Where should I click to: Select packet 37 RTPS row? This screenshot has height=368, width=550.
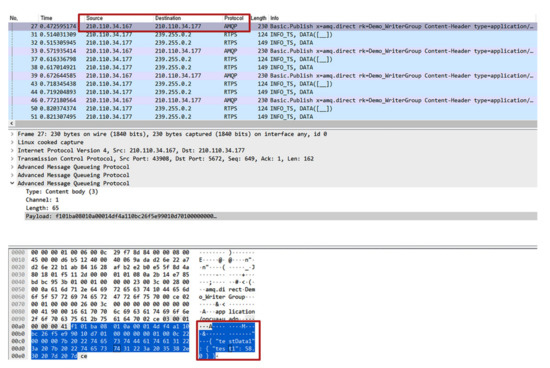[273, 59]
